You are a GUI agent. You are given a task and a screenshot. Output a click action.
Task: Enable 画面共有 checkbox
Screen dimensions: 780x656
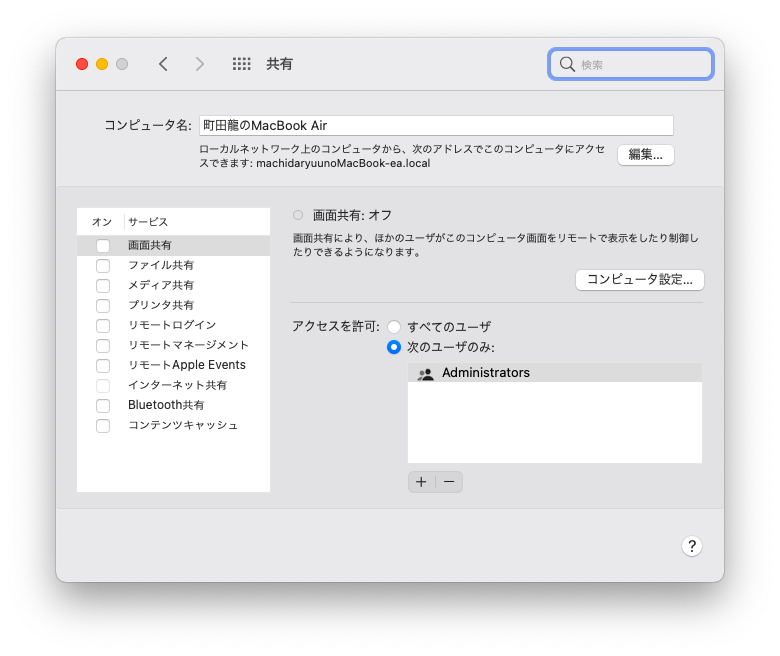tap(103, 246)
